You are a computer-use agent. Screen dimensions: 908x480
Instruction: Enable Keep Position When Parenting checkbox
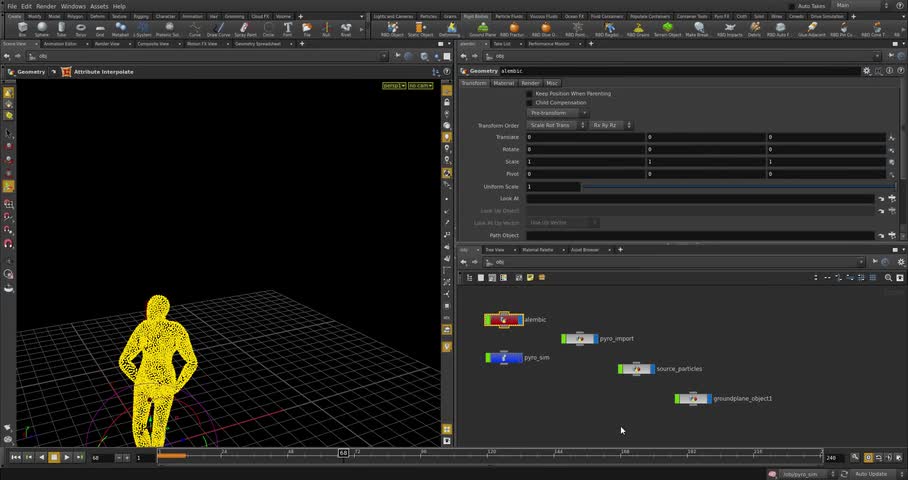coord(530,93)
